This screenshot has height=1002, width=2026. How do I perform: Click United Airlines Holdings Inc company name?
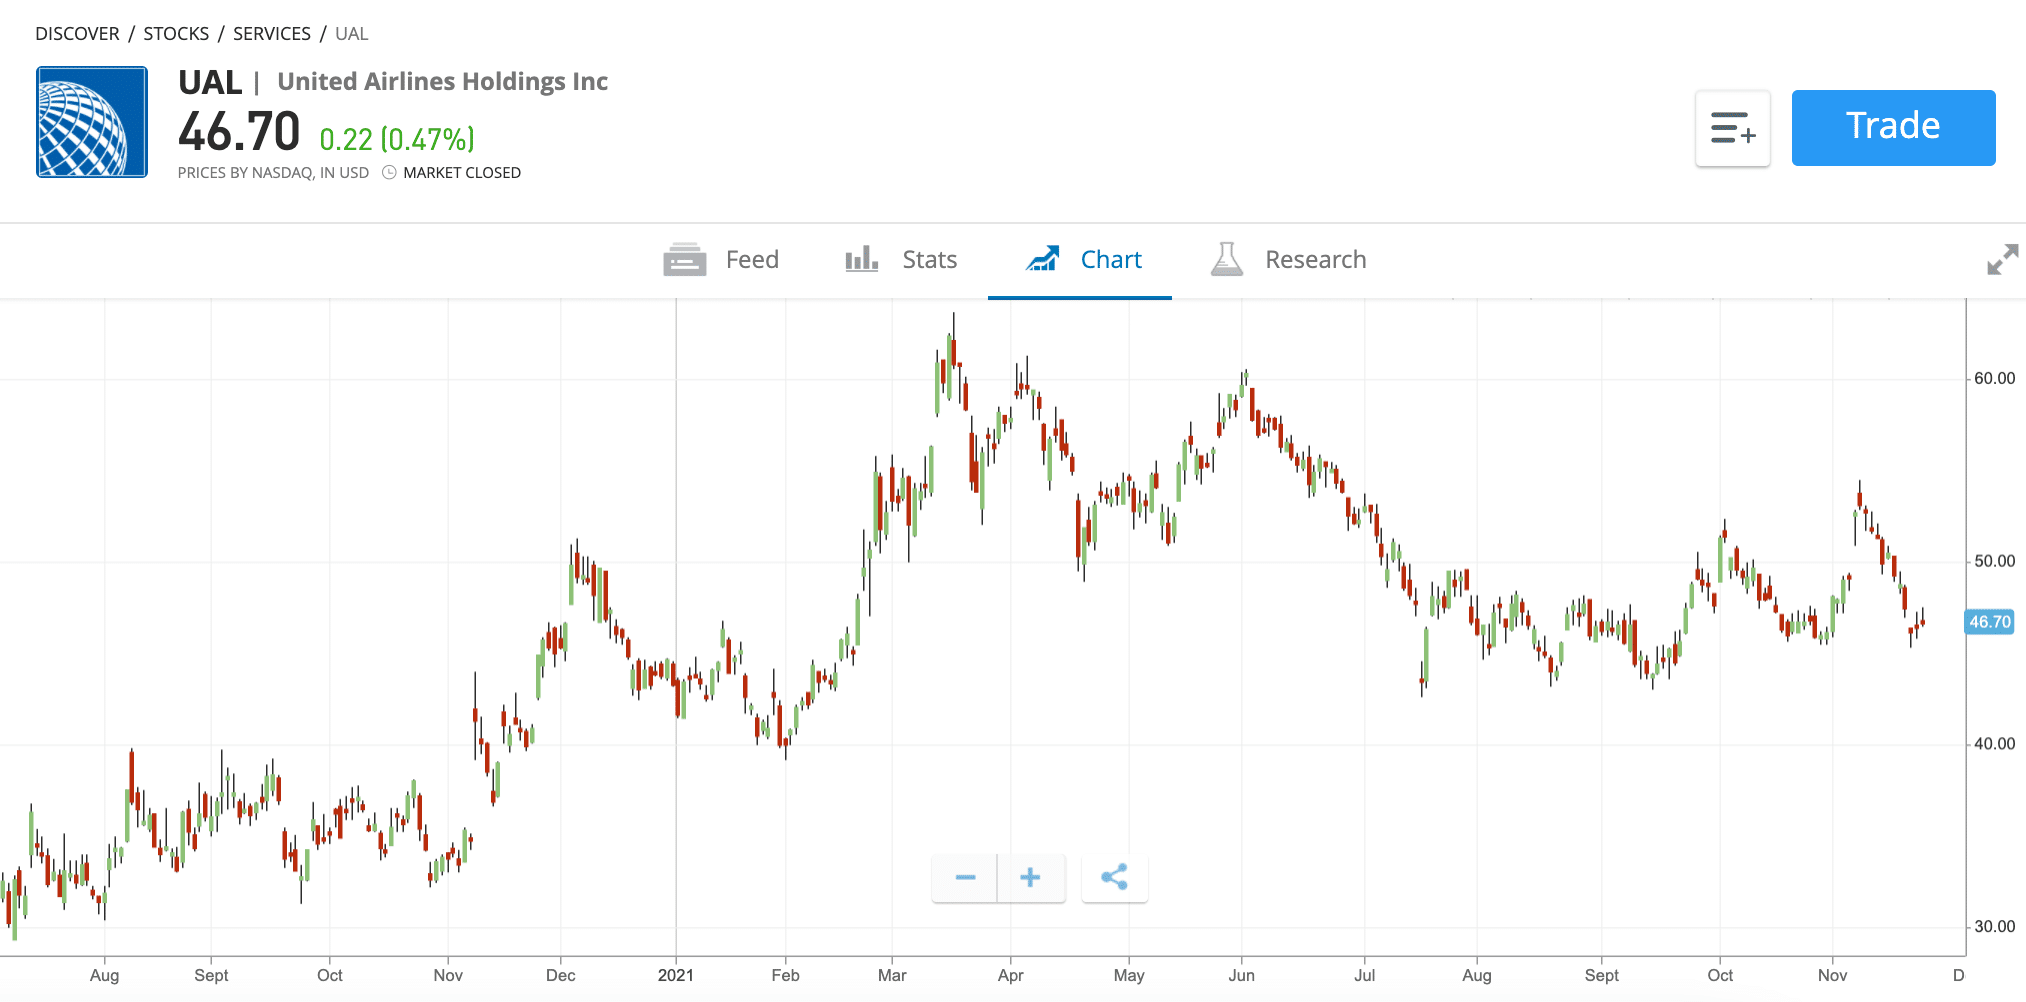click(442, 82)
